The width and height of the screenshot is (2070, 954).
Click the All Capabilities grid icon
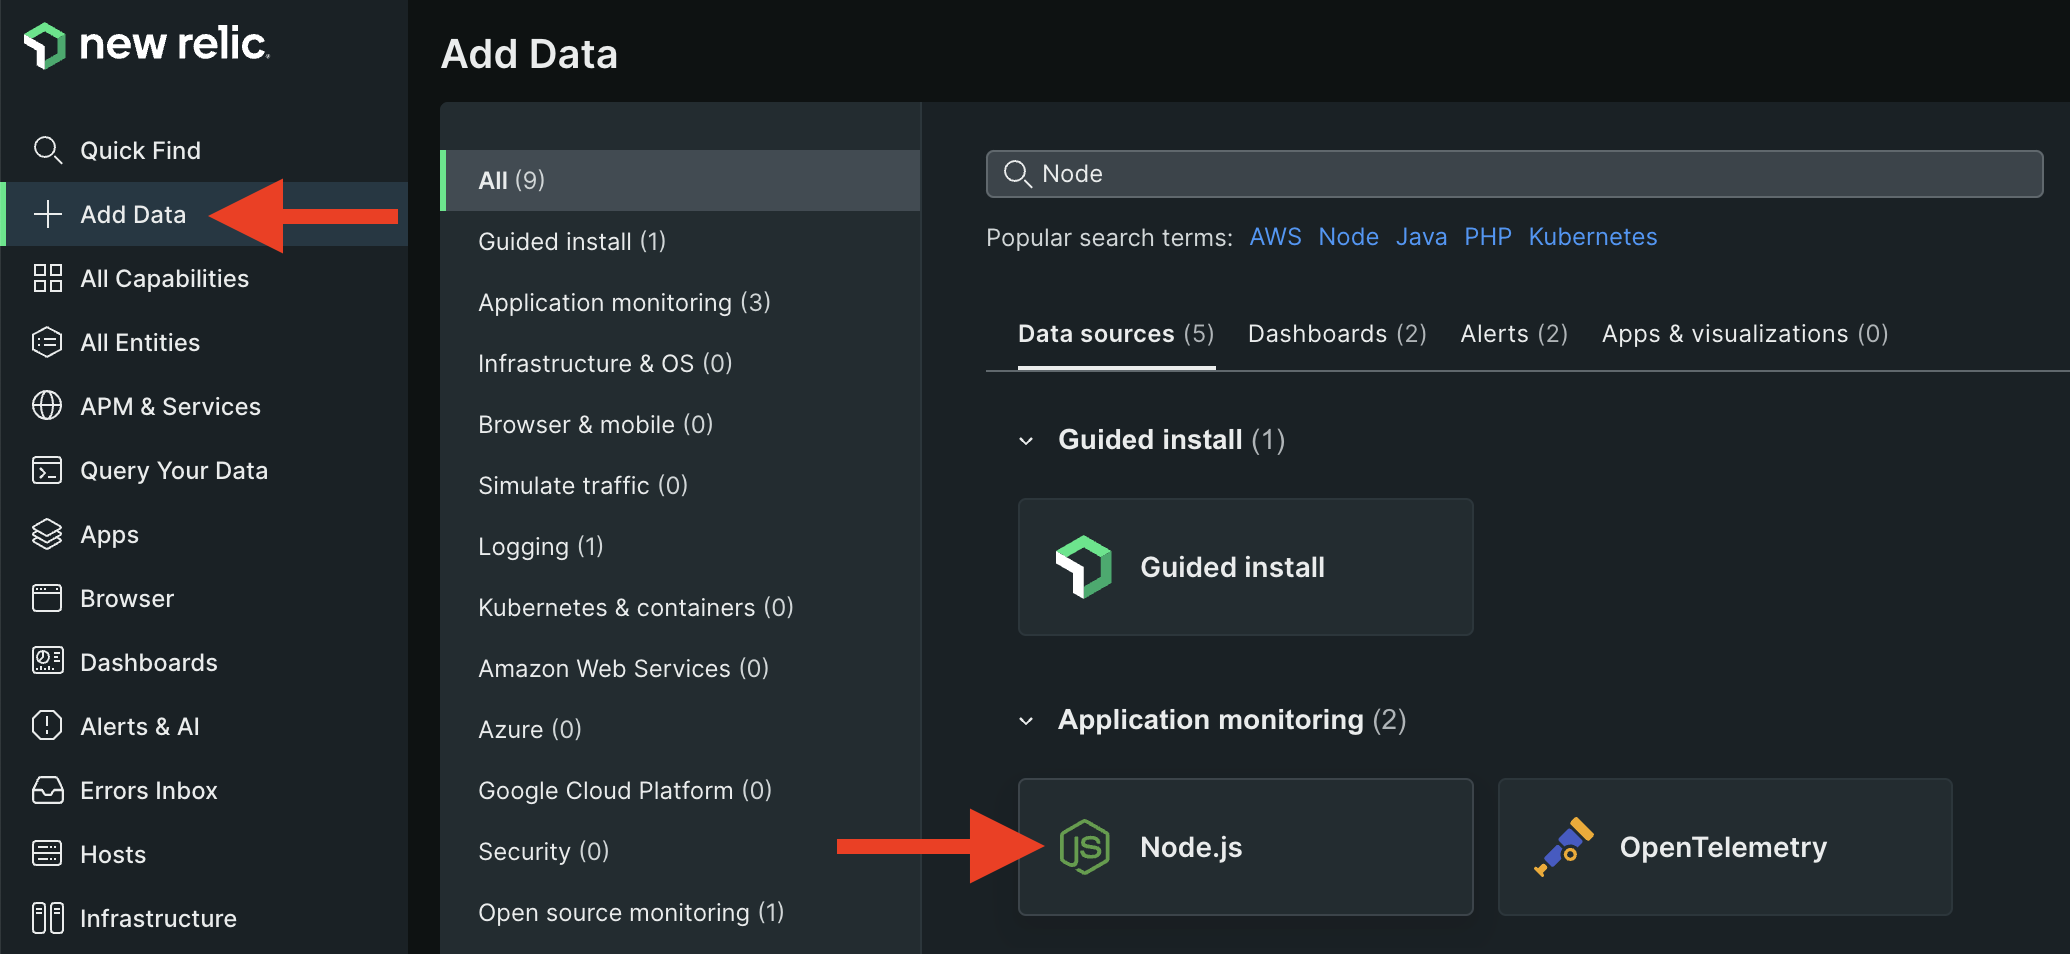coord(47,278)
